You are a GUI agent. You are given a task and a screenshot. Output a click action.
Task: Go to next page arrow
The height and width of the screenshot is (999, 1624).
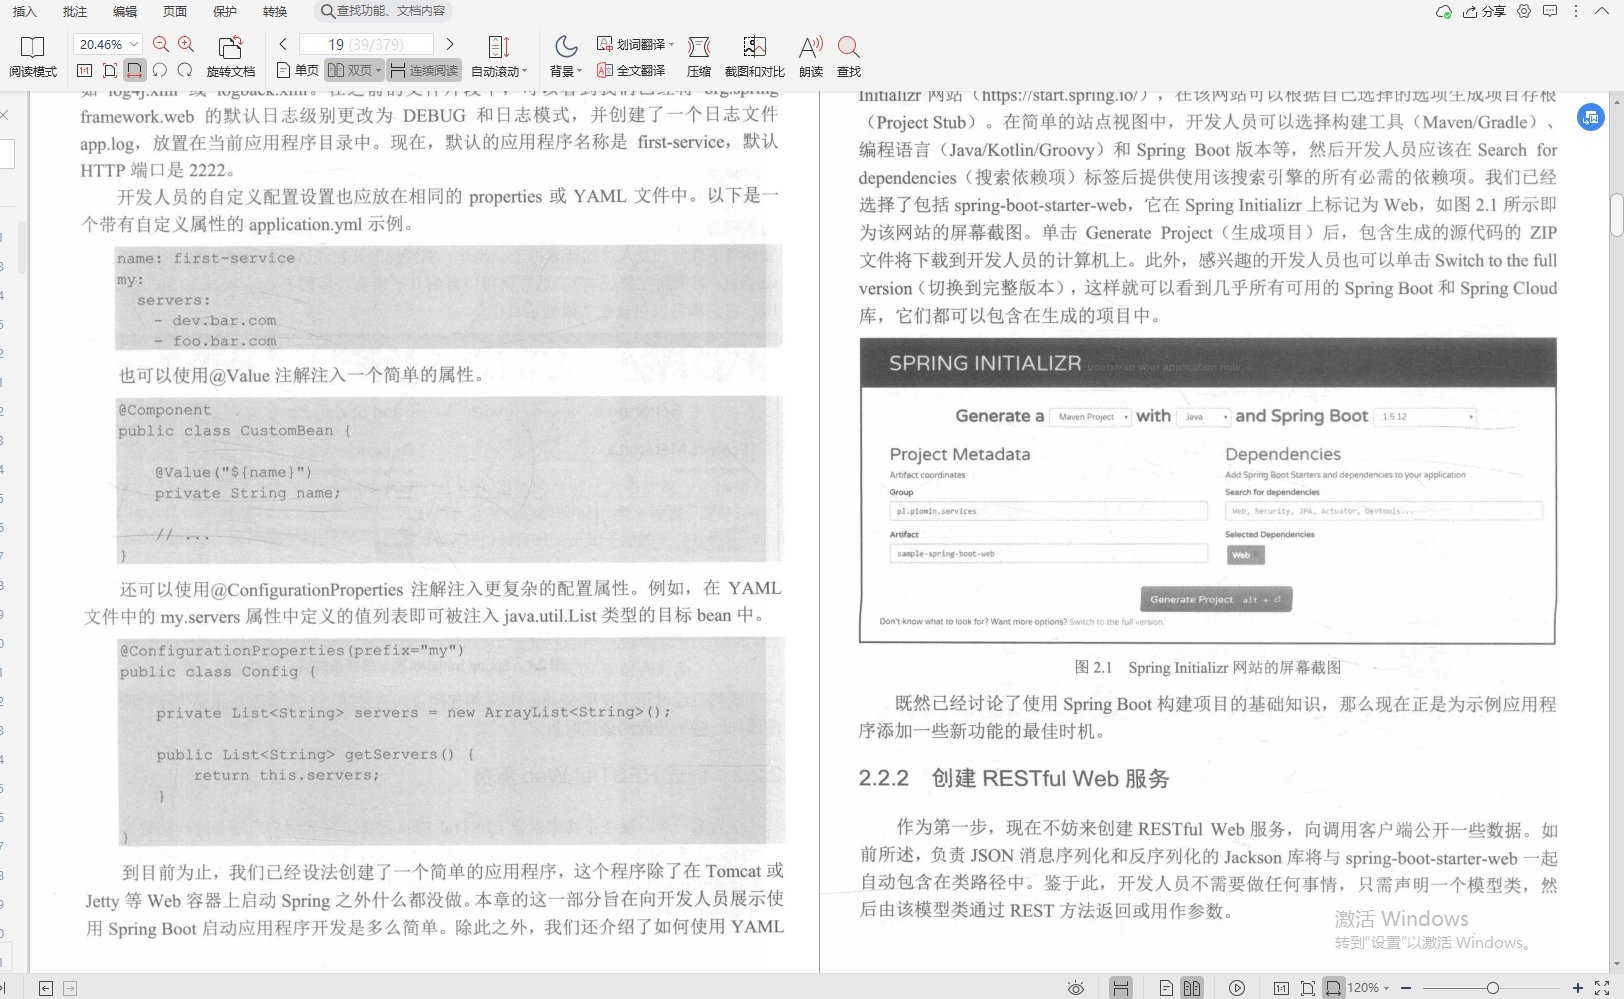click(450, 44)
